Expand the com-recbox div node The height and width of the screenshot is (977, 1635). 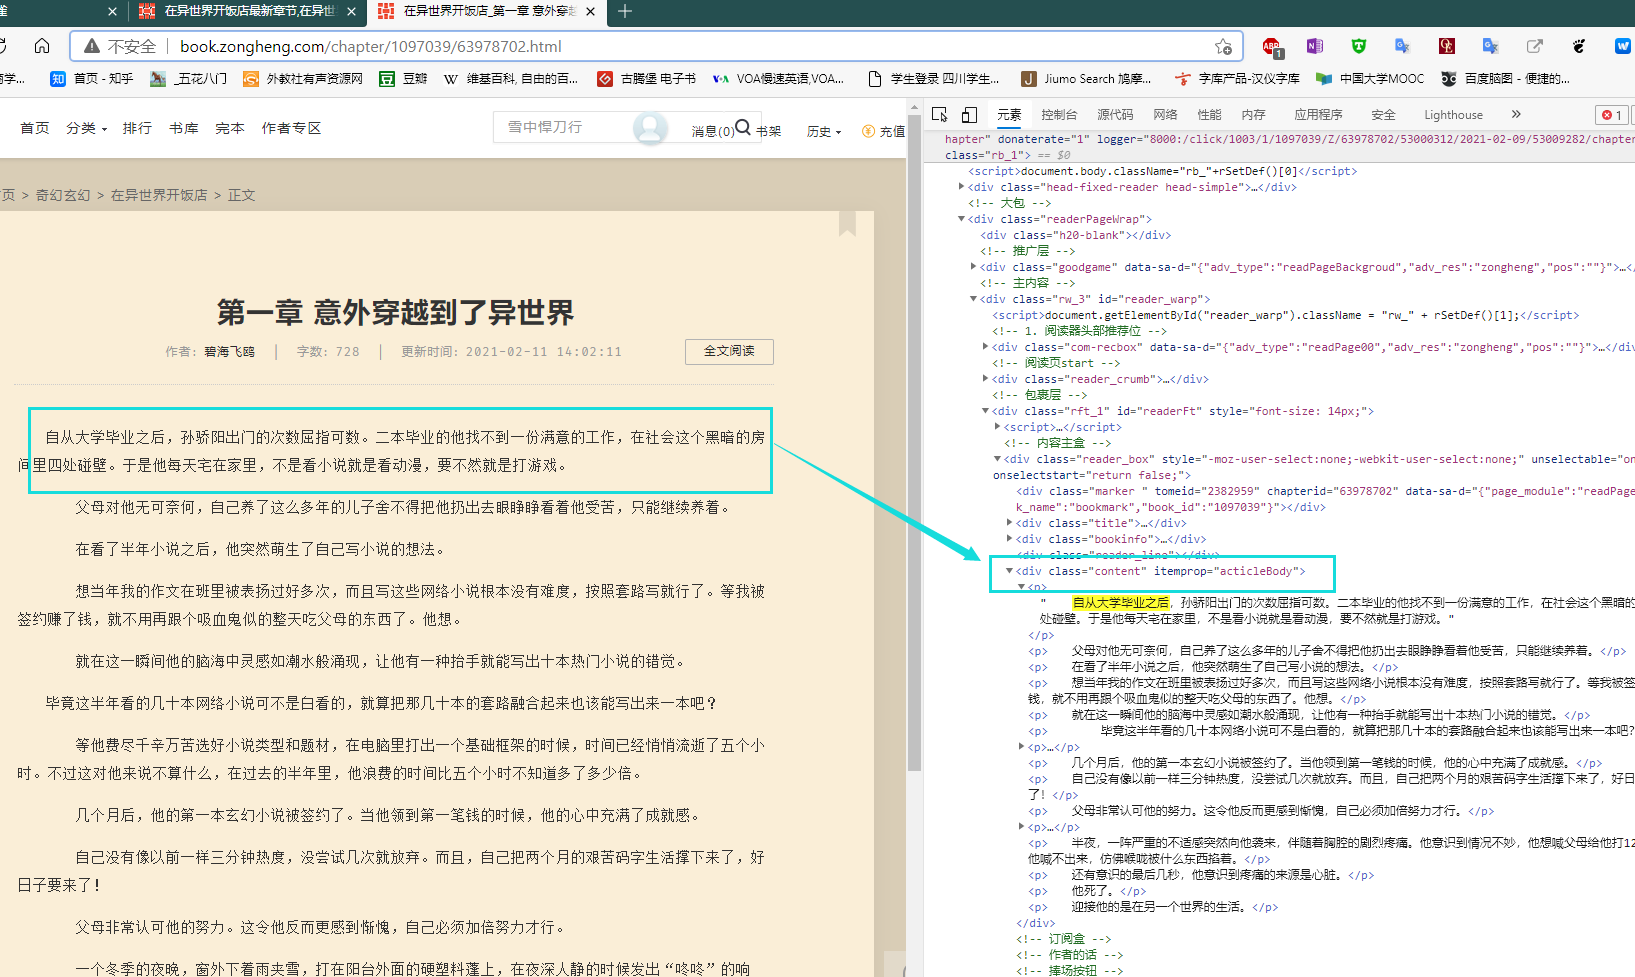coord(986,347)
